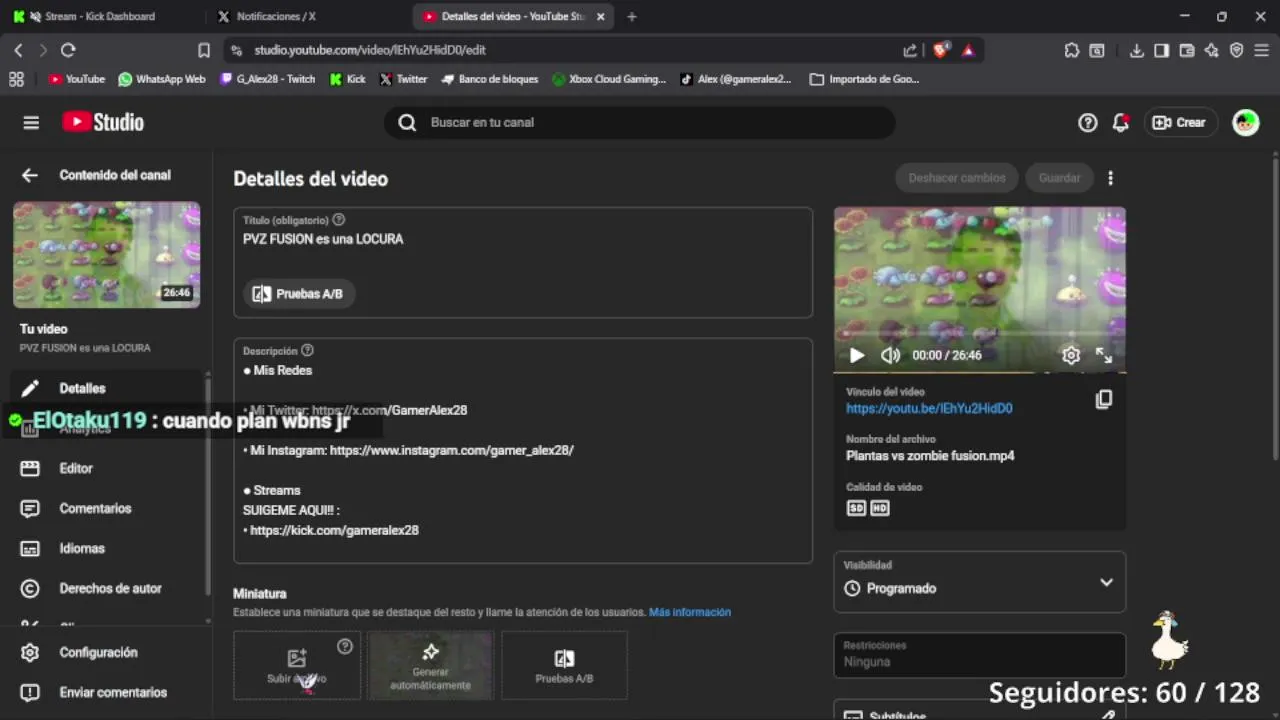Open the notifications bell

coord(1121,122)
